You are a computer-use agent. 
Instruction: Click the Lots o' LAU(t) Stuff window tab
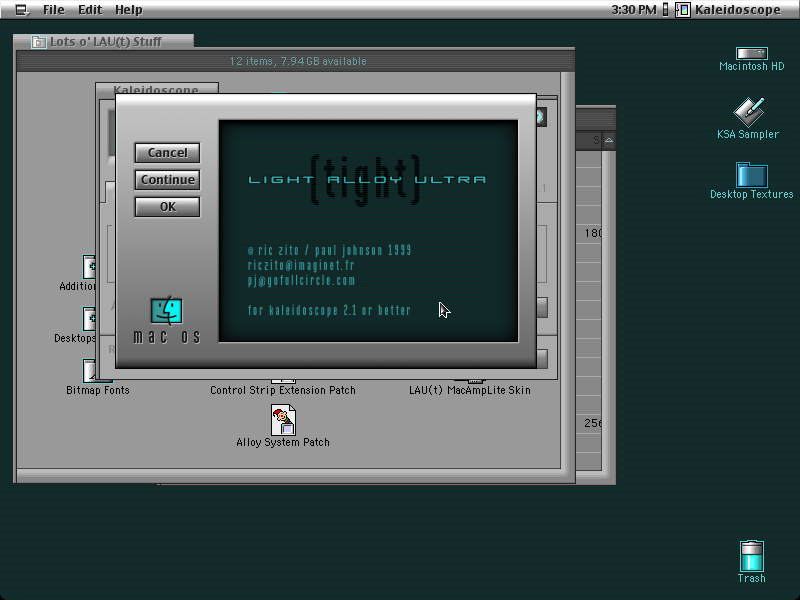pos(104,41)
